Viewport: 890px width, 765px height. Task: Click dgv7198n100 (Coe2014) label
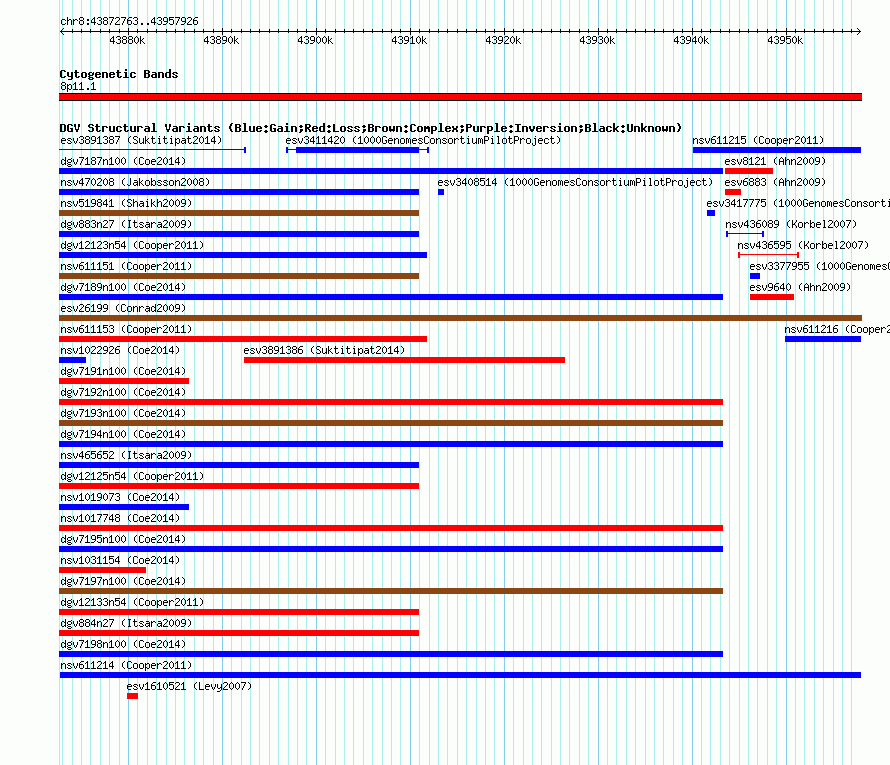pyautogui.click(x=123, y=644)
